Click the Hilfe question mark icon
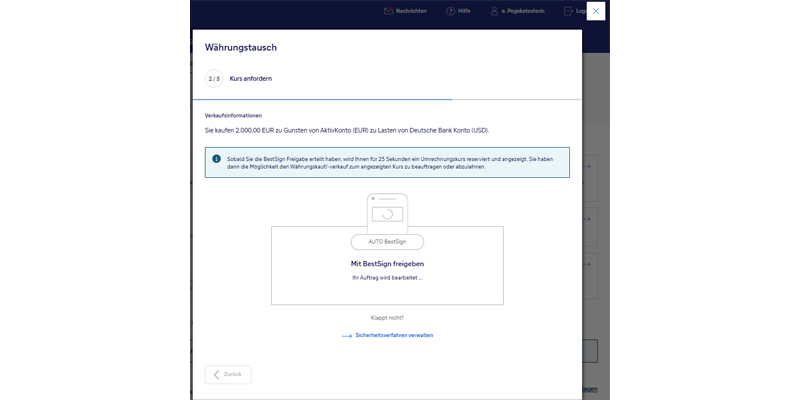 click(x=450, y=11)
